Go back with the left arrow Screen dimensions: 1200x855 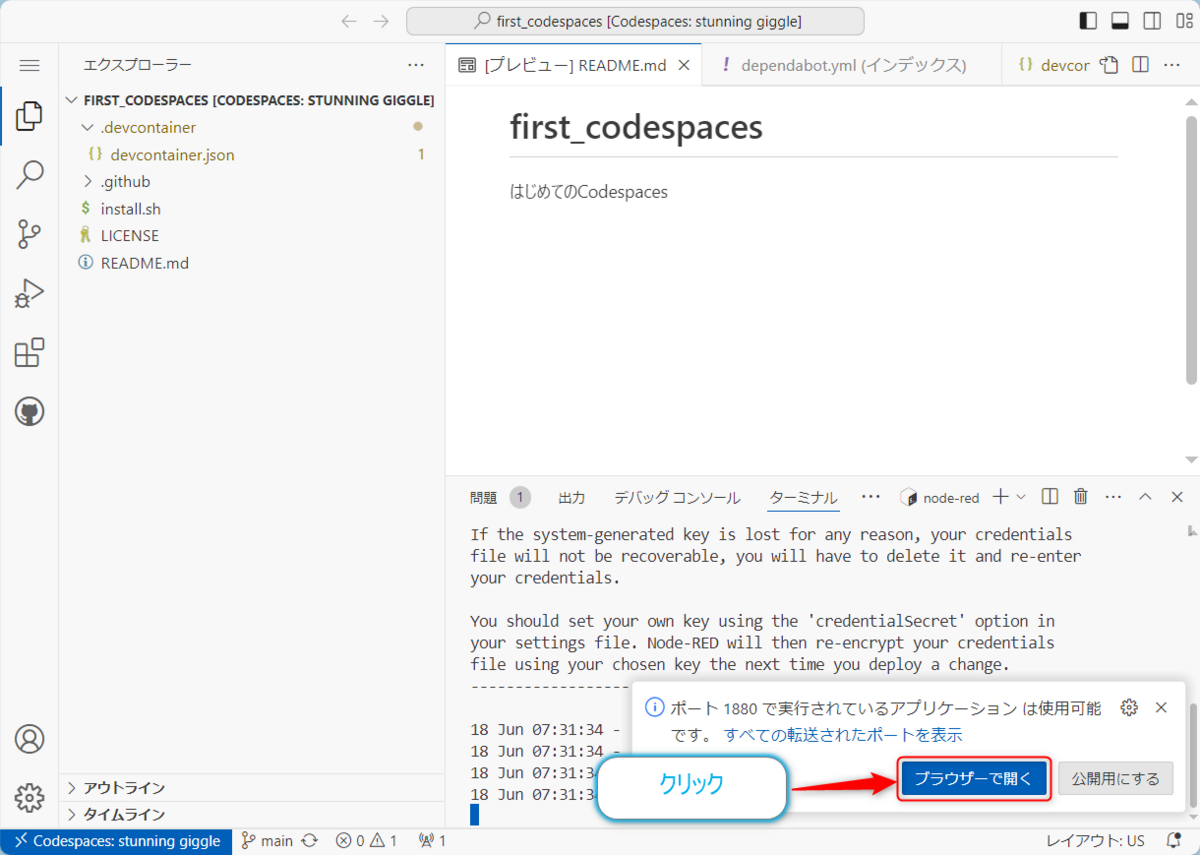click(x=348, y=21)
